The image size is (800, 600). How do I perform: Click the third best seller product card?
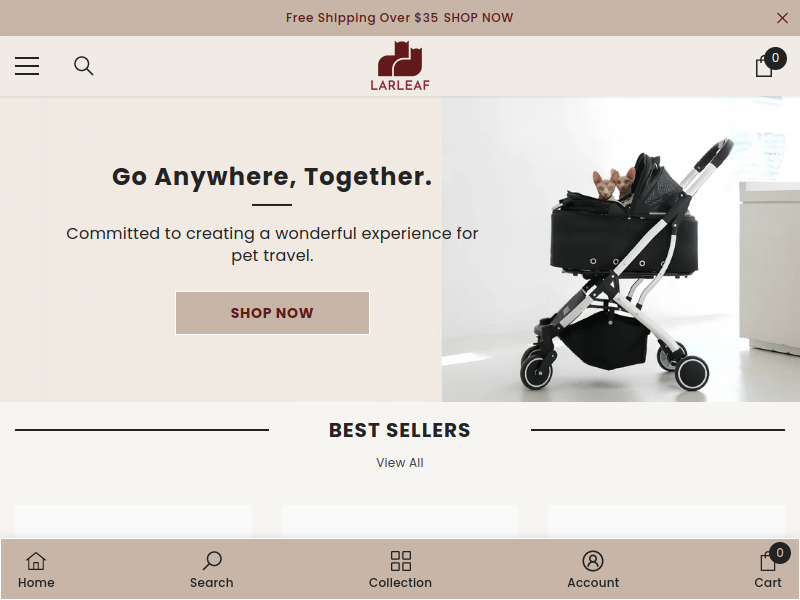tap(666, 521)
